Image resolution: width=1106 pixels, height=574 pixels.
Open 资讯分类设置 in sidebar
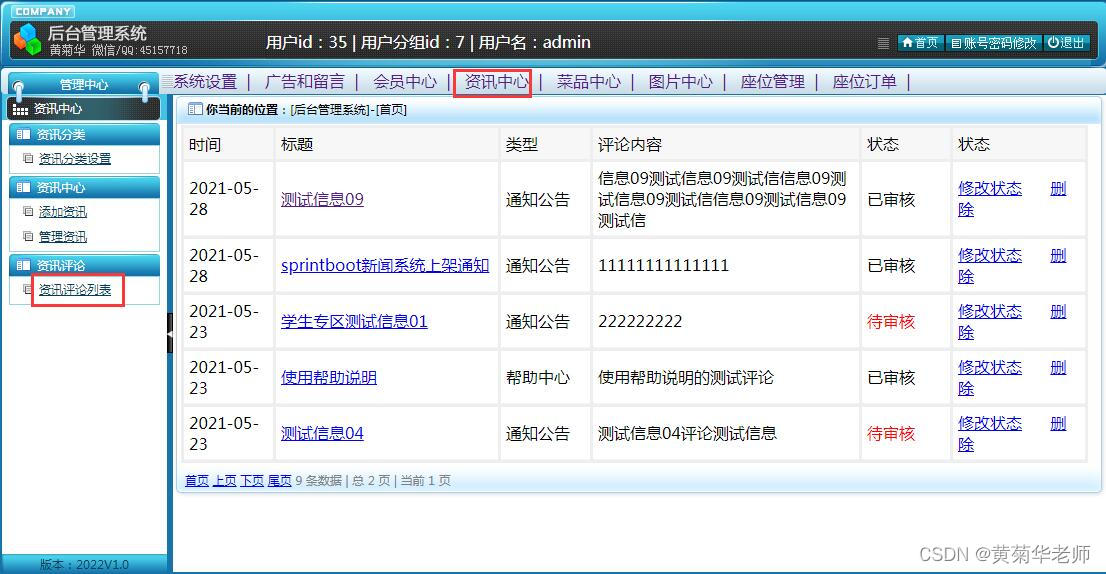point(75,159)
